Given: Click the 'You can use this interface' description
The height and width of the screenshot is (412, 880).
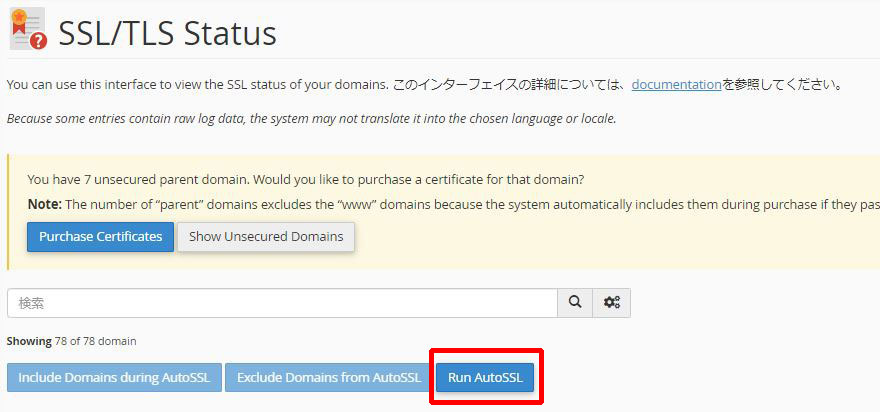Looking at the screenshot, I should pos(197,85).
